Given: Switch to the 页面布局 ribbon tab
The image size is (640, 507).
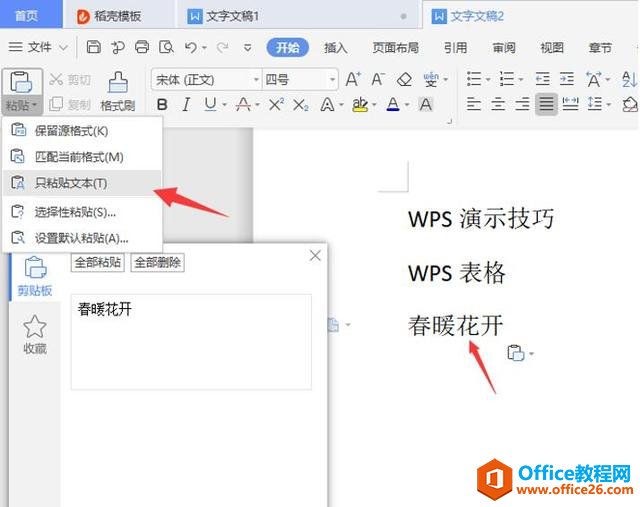Looking at the screenshot, I should click(396, 48).
